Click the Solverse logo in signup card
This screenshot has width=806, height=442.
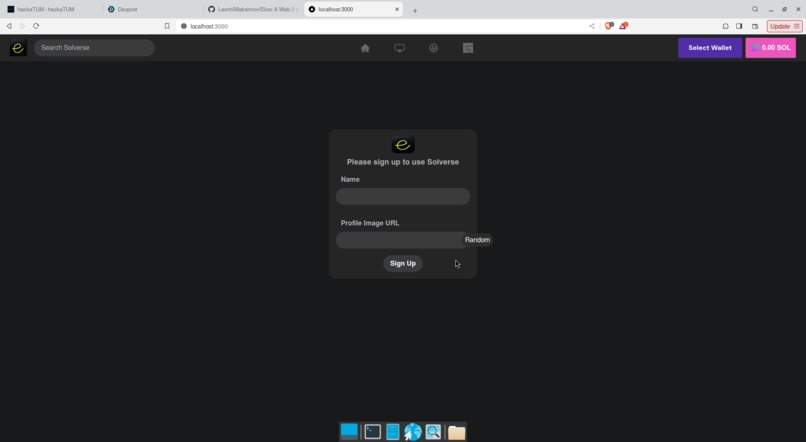coord(402,145)
